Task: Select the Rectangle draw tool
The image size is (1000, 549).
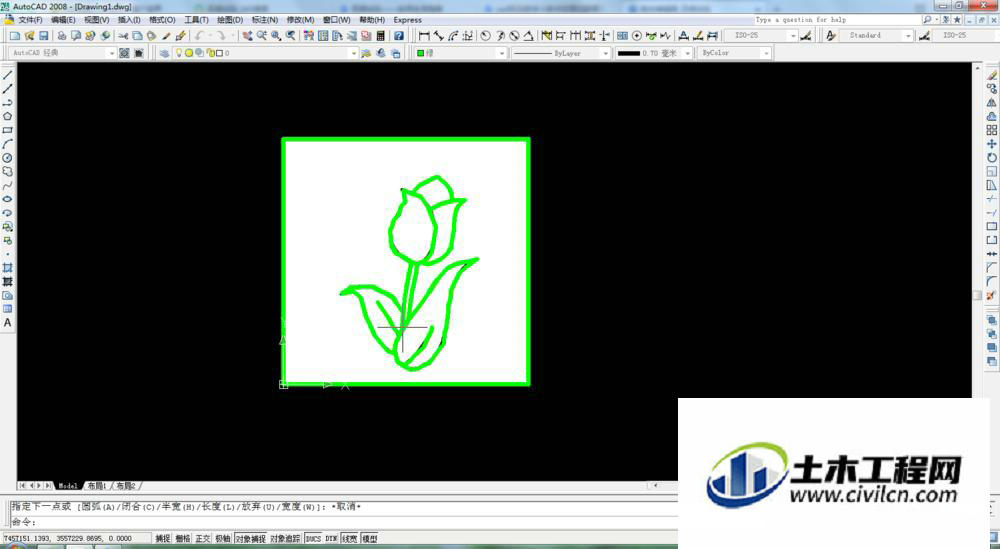Action: pyautogui.click(x=8, y=130)
